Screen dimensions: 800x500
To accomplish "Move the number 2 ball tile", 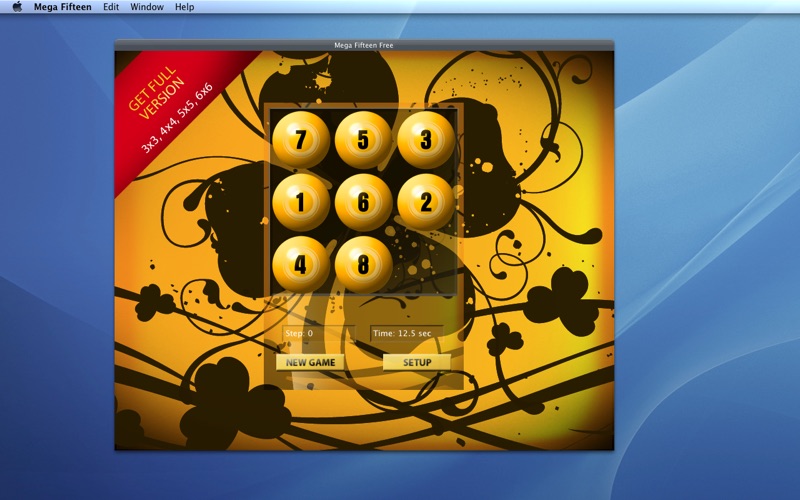I will coord(426,202).
